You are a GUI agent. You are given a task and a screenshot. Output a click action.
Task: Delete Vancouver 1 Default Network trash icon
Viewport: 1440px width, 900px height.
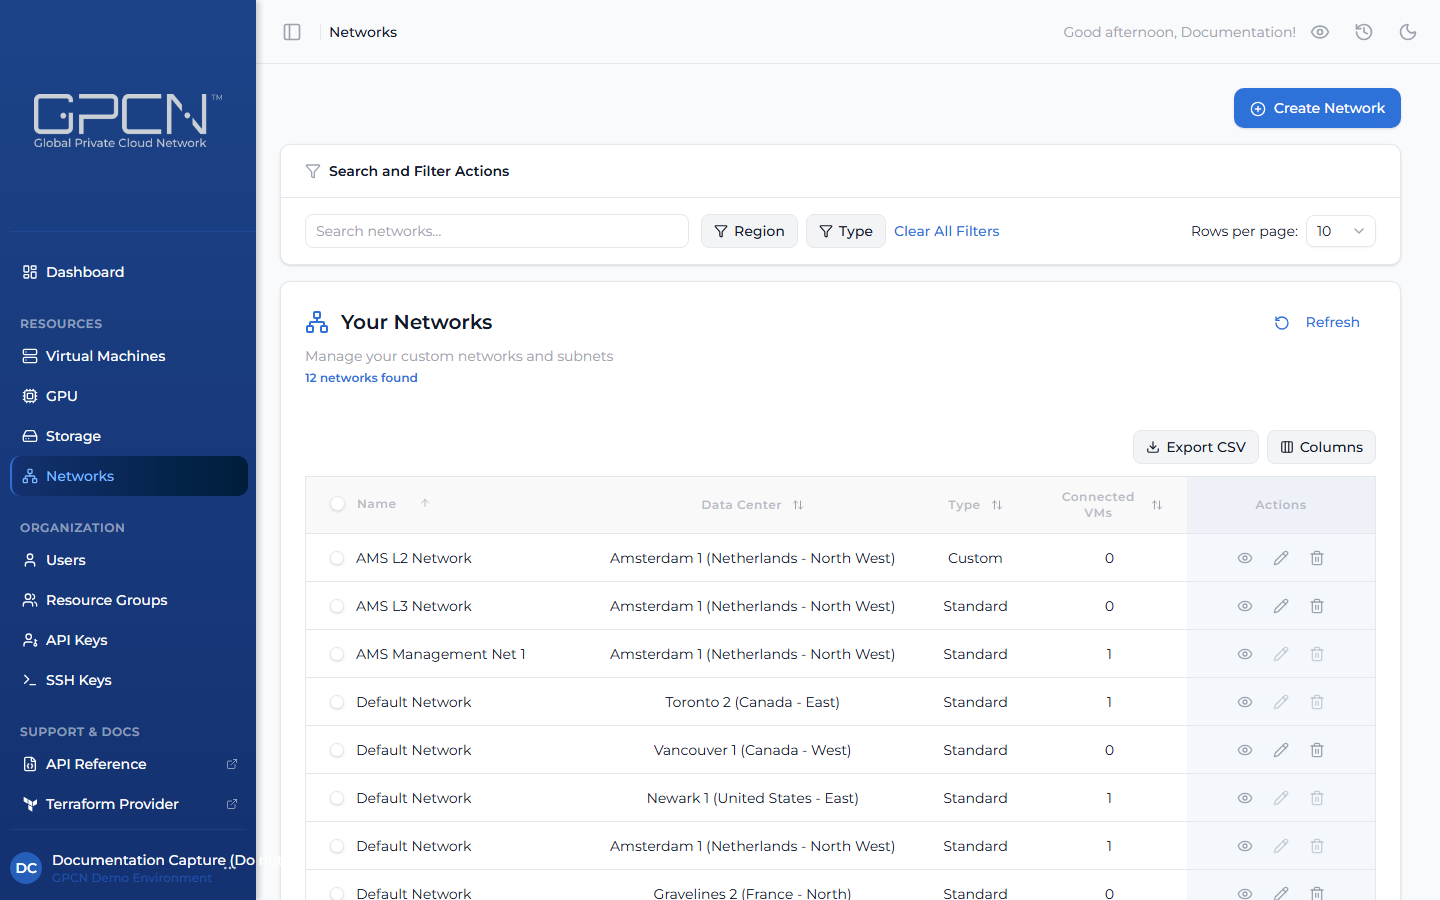(1317, 750)
